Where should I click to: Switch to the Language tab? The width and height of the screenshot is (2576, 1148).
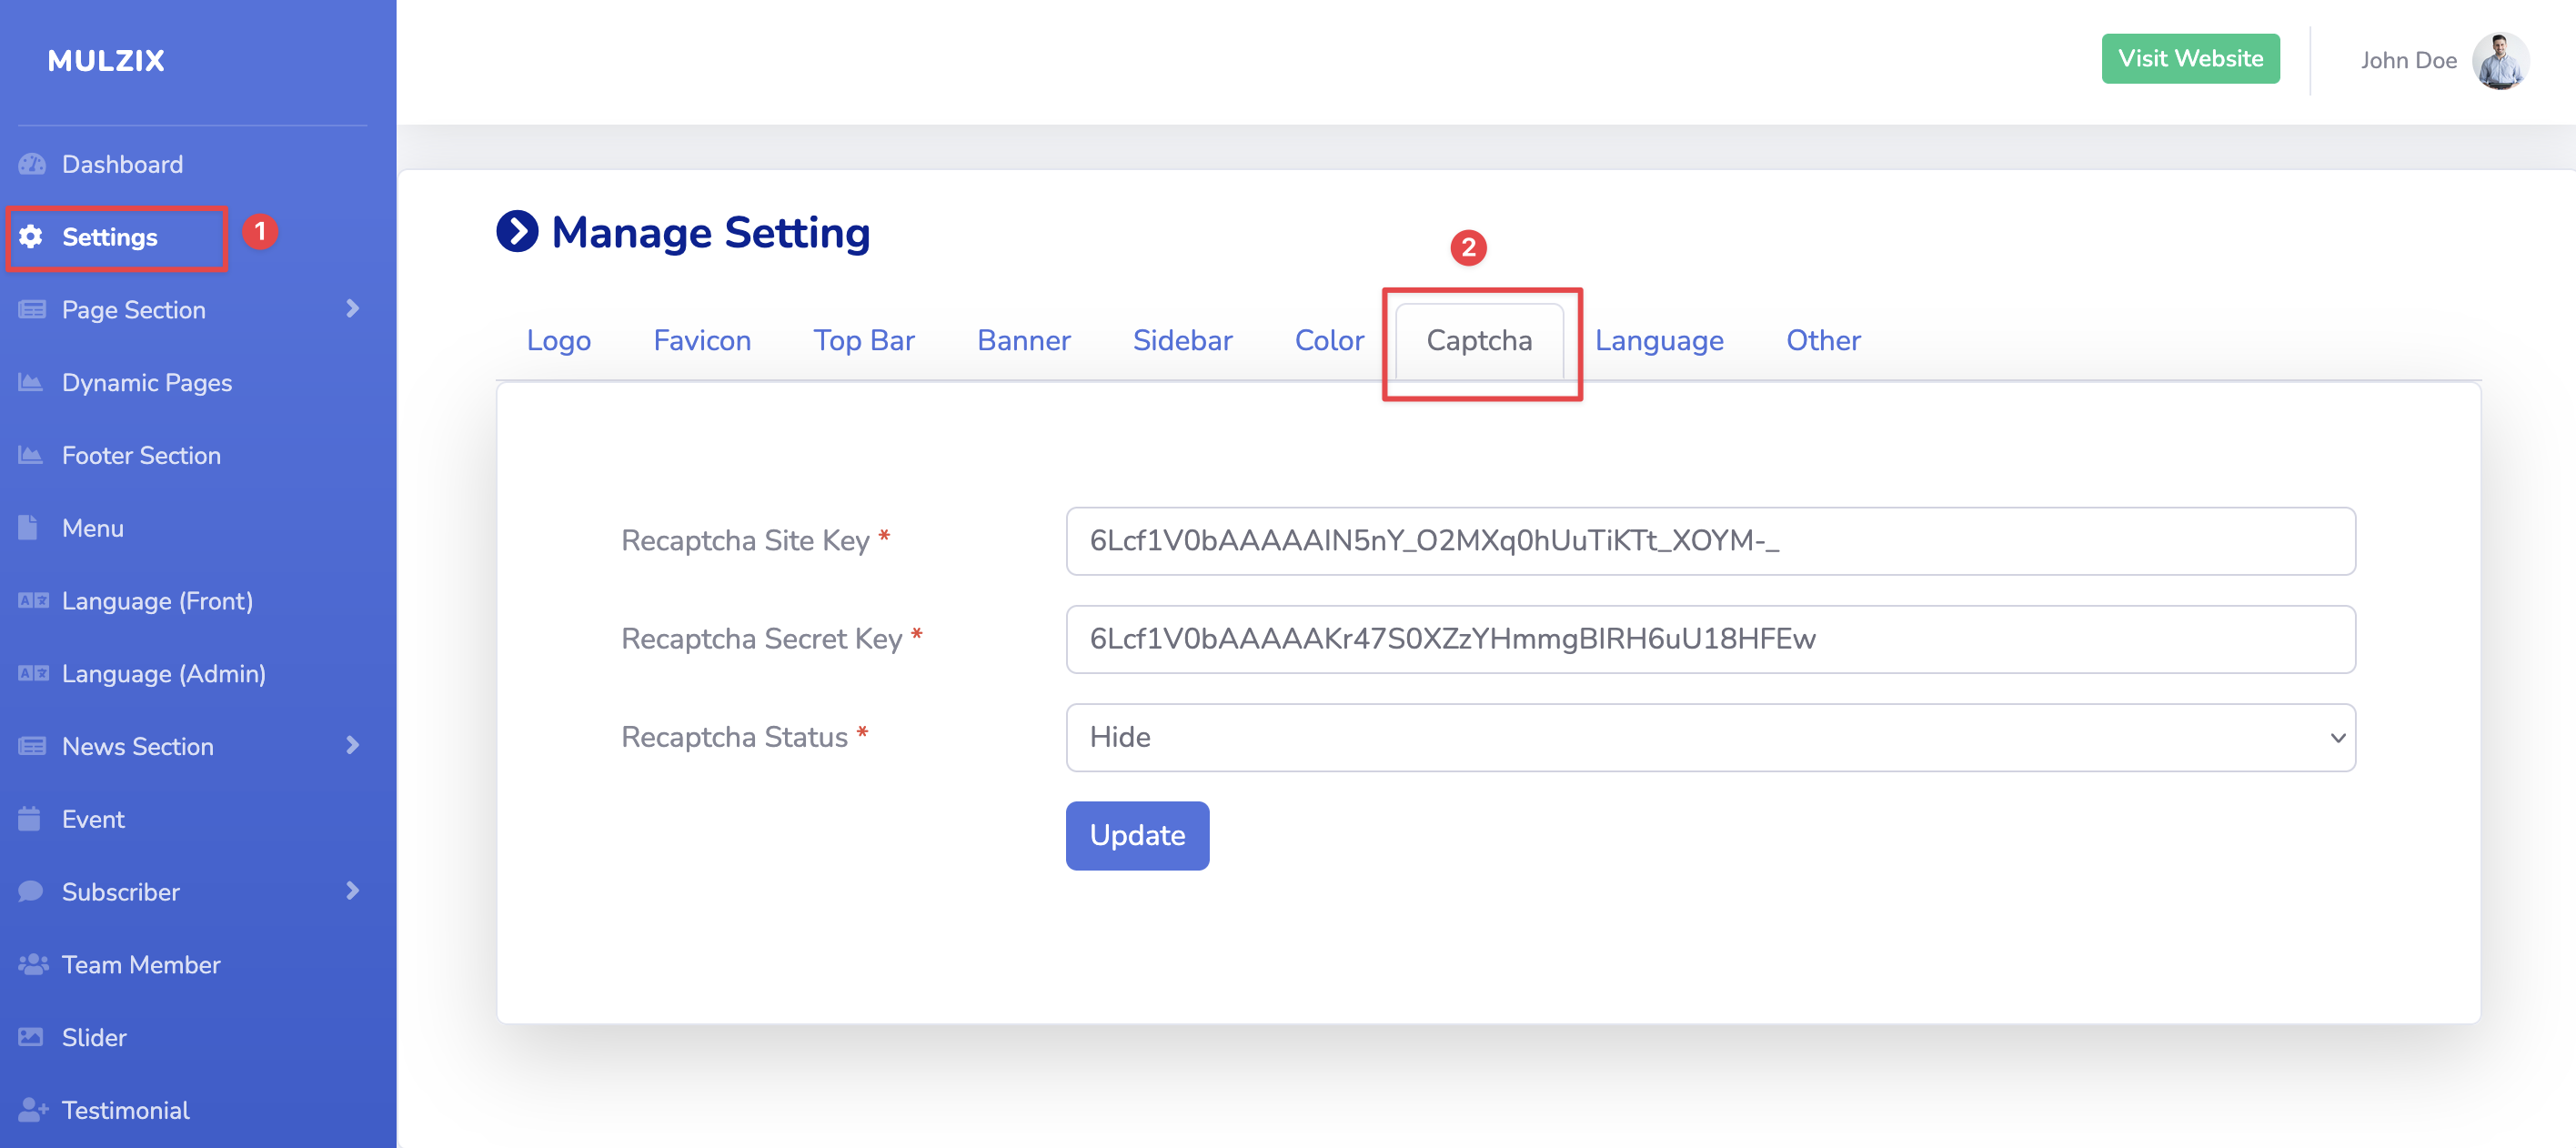tap(1659, 341)
